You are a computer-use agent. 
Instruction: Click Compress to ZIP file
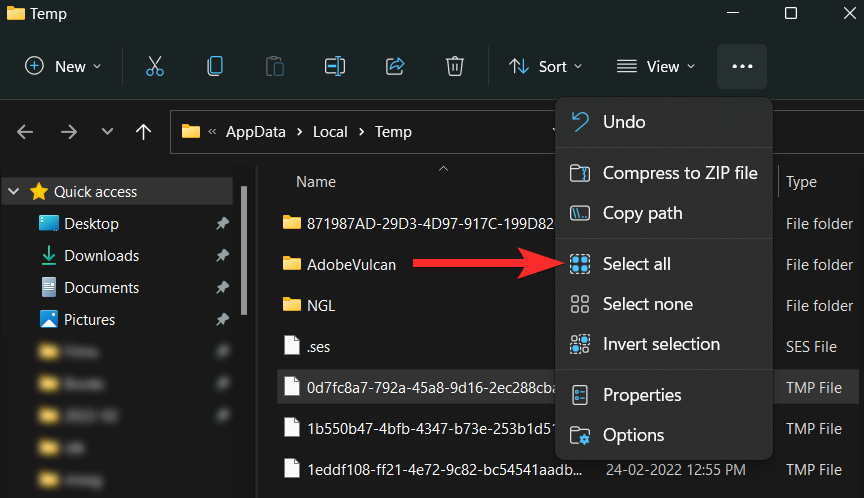click(679, 173)
